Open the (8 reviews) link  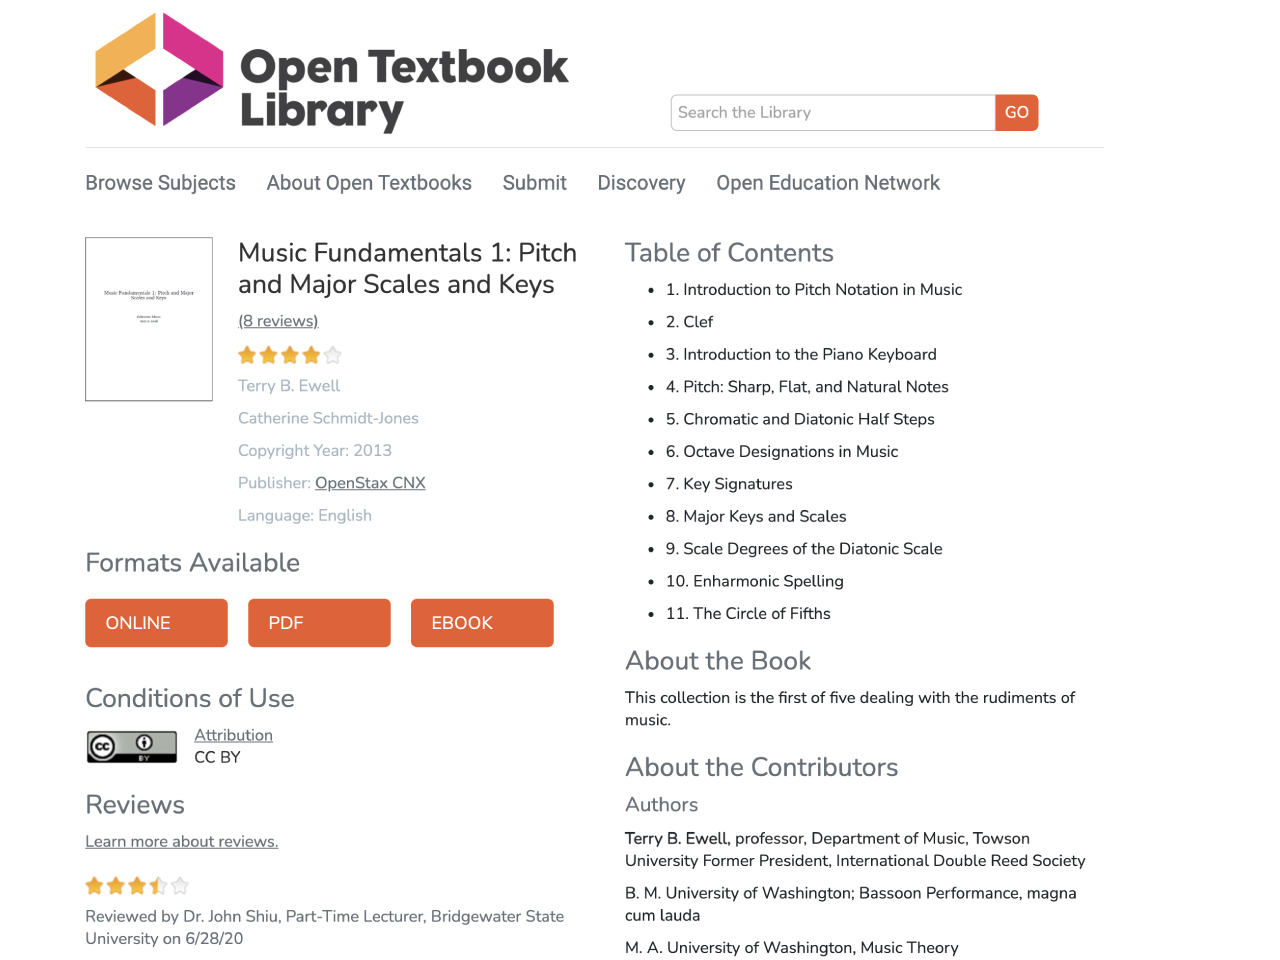click(x=278, y=321)
